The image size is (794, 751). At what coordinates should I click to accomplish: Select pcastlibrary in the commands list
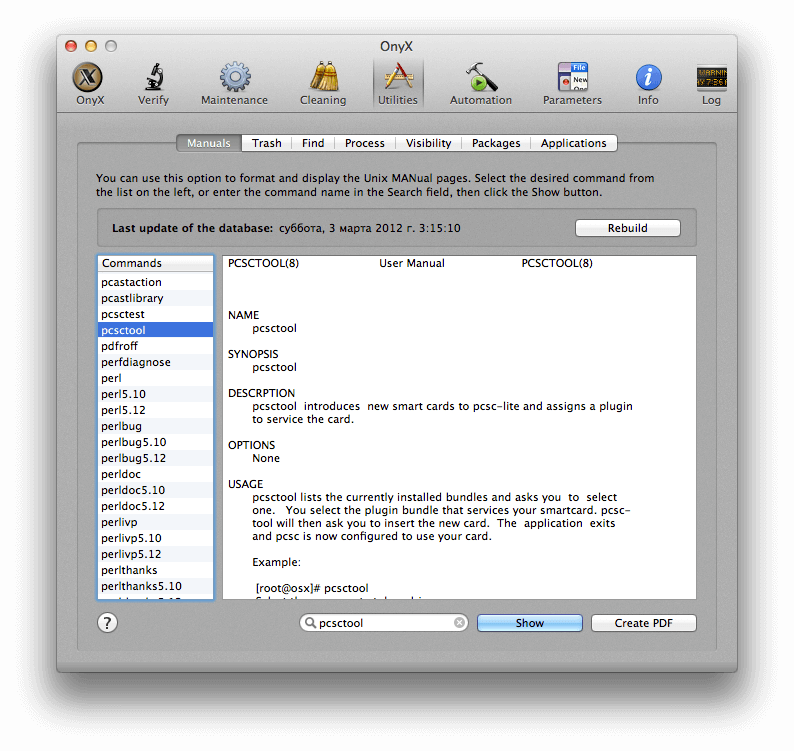click(x=155, y=298)
